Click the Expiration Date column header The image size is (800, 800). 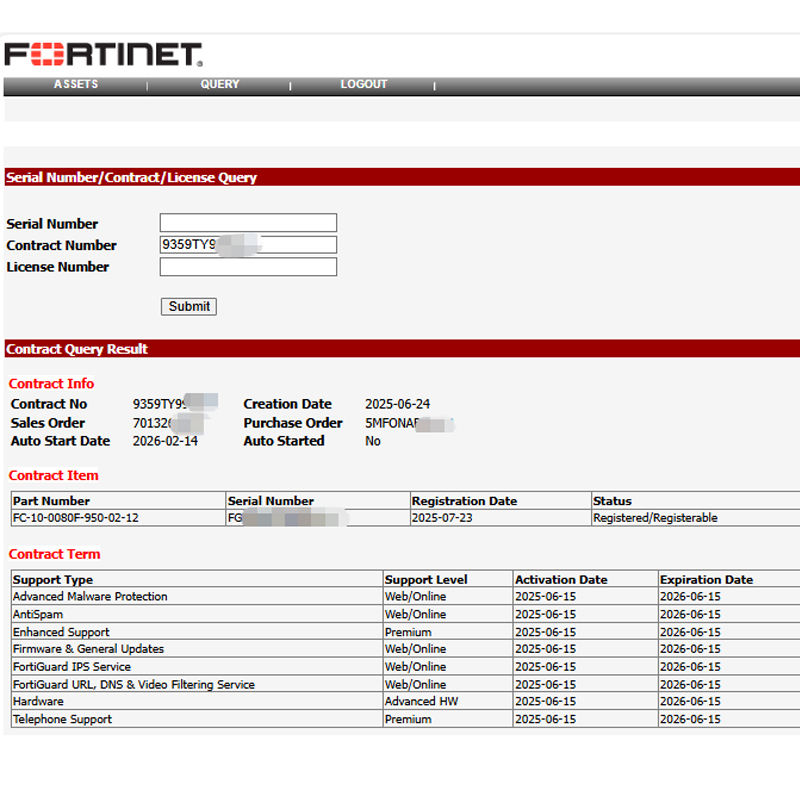point(706,579)
